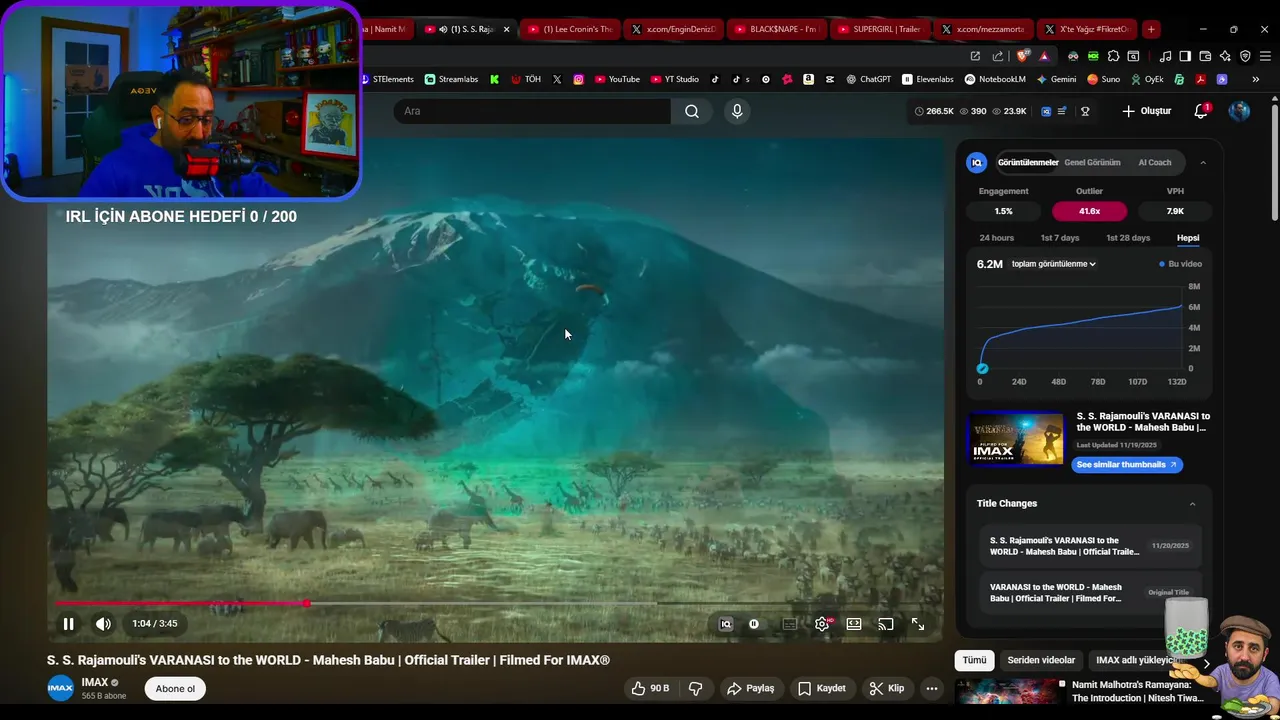
Task: Like the video with 90 B likes
Action: pos(650,688)
